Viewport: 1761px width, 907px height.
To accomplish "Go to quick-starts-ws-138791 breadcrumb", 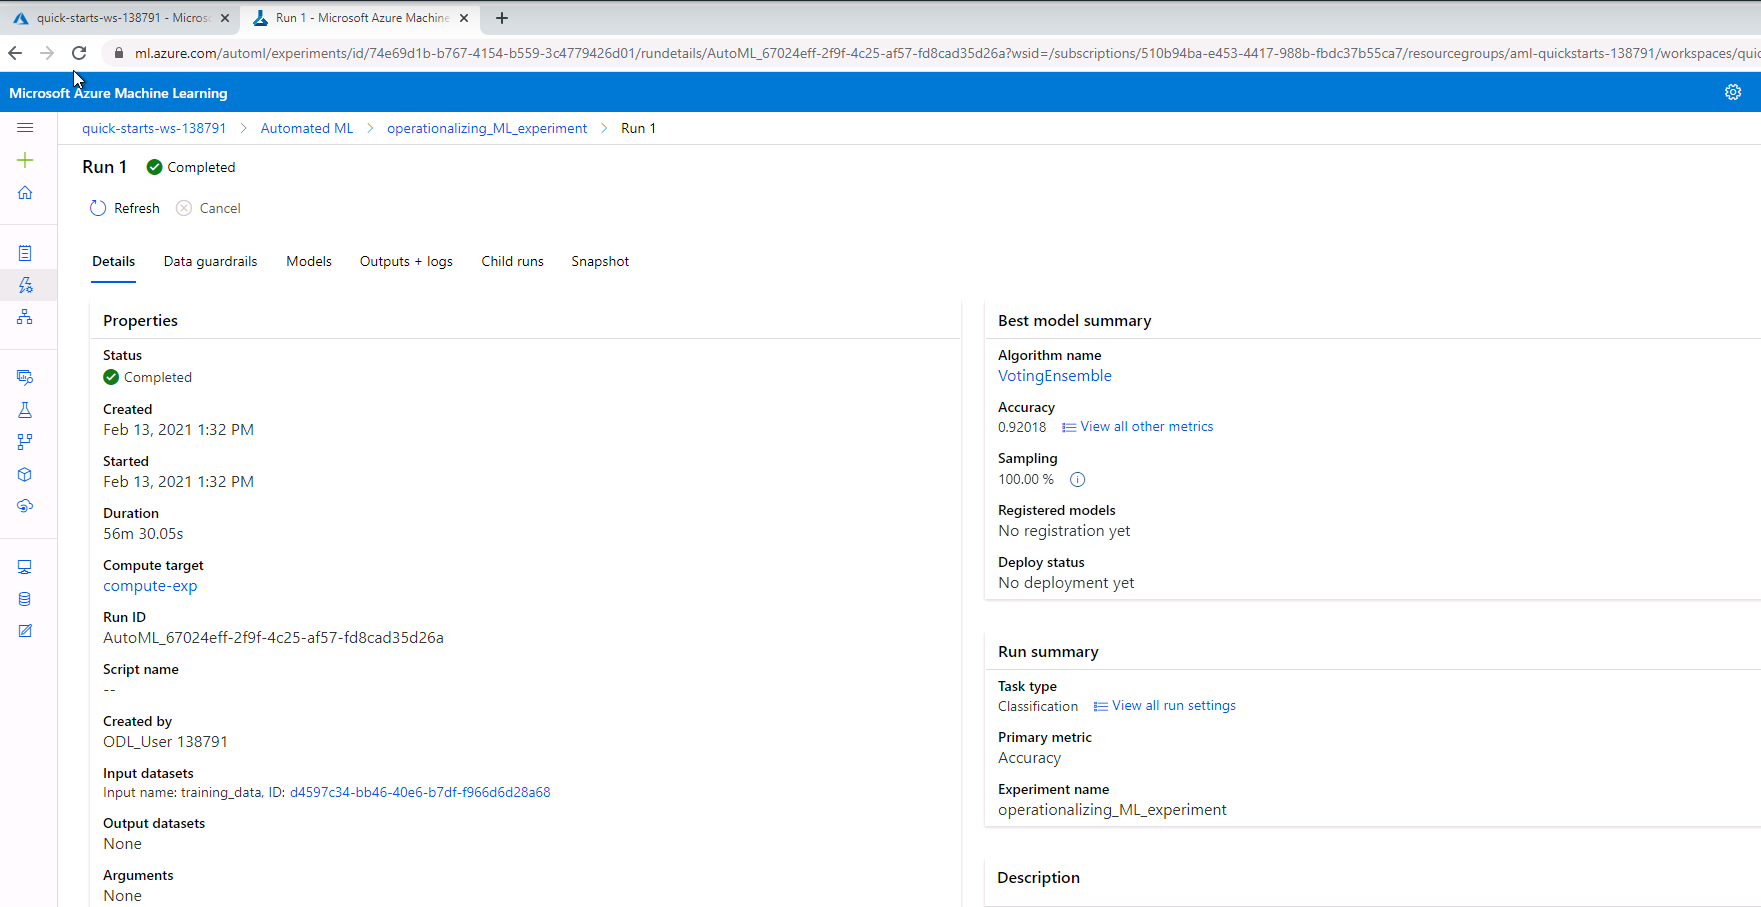I will pyautogui.click(x=154, y=128).
